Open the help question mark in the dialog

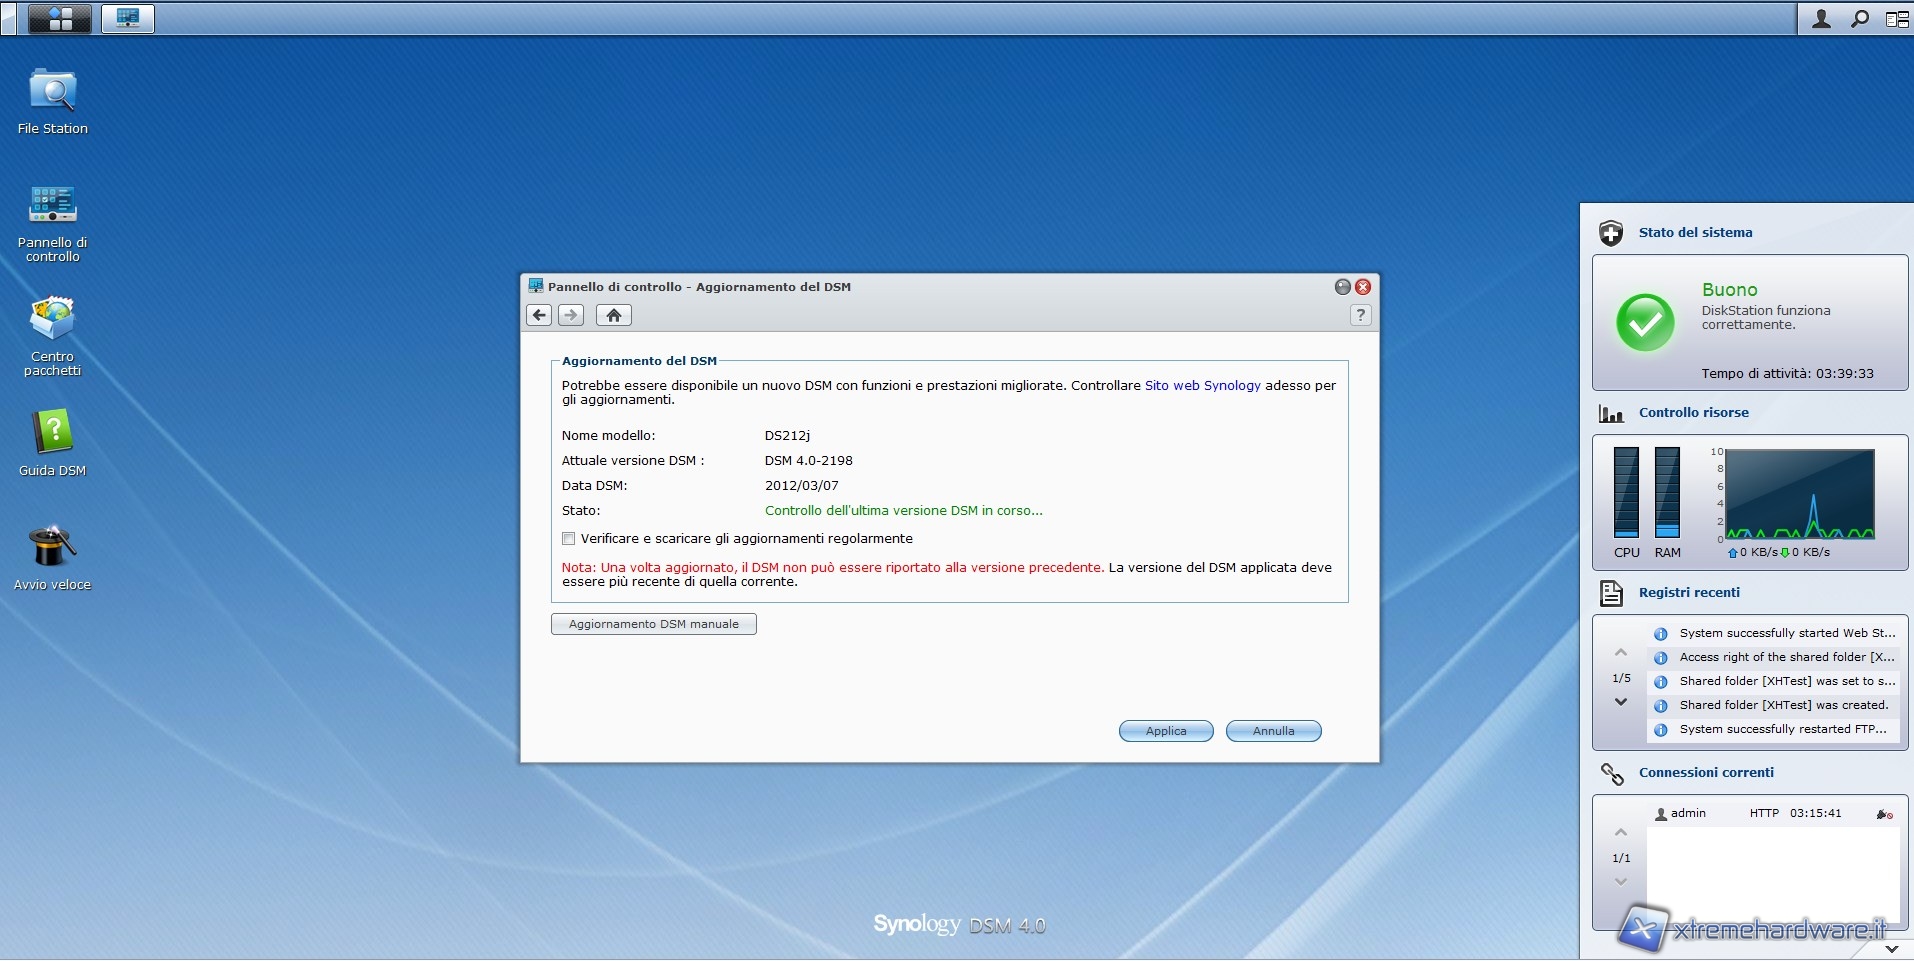click(x=1360, y=315)
